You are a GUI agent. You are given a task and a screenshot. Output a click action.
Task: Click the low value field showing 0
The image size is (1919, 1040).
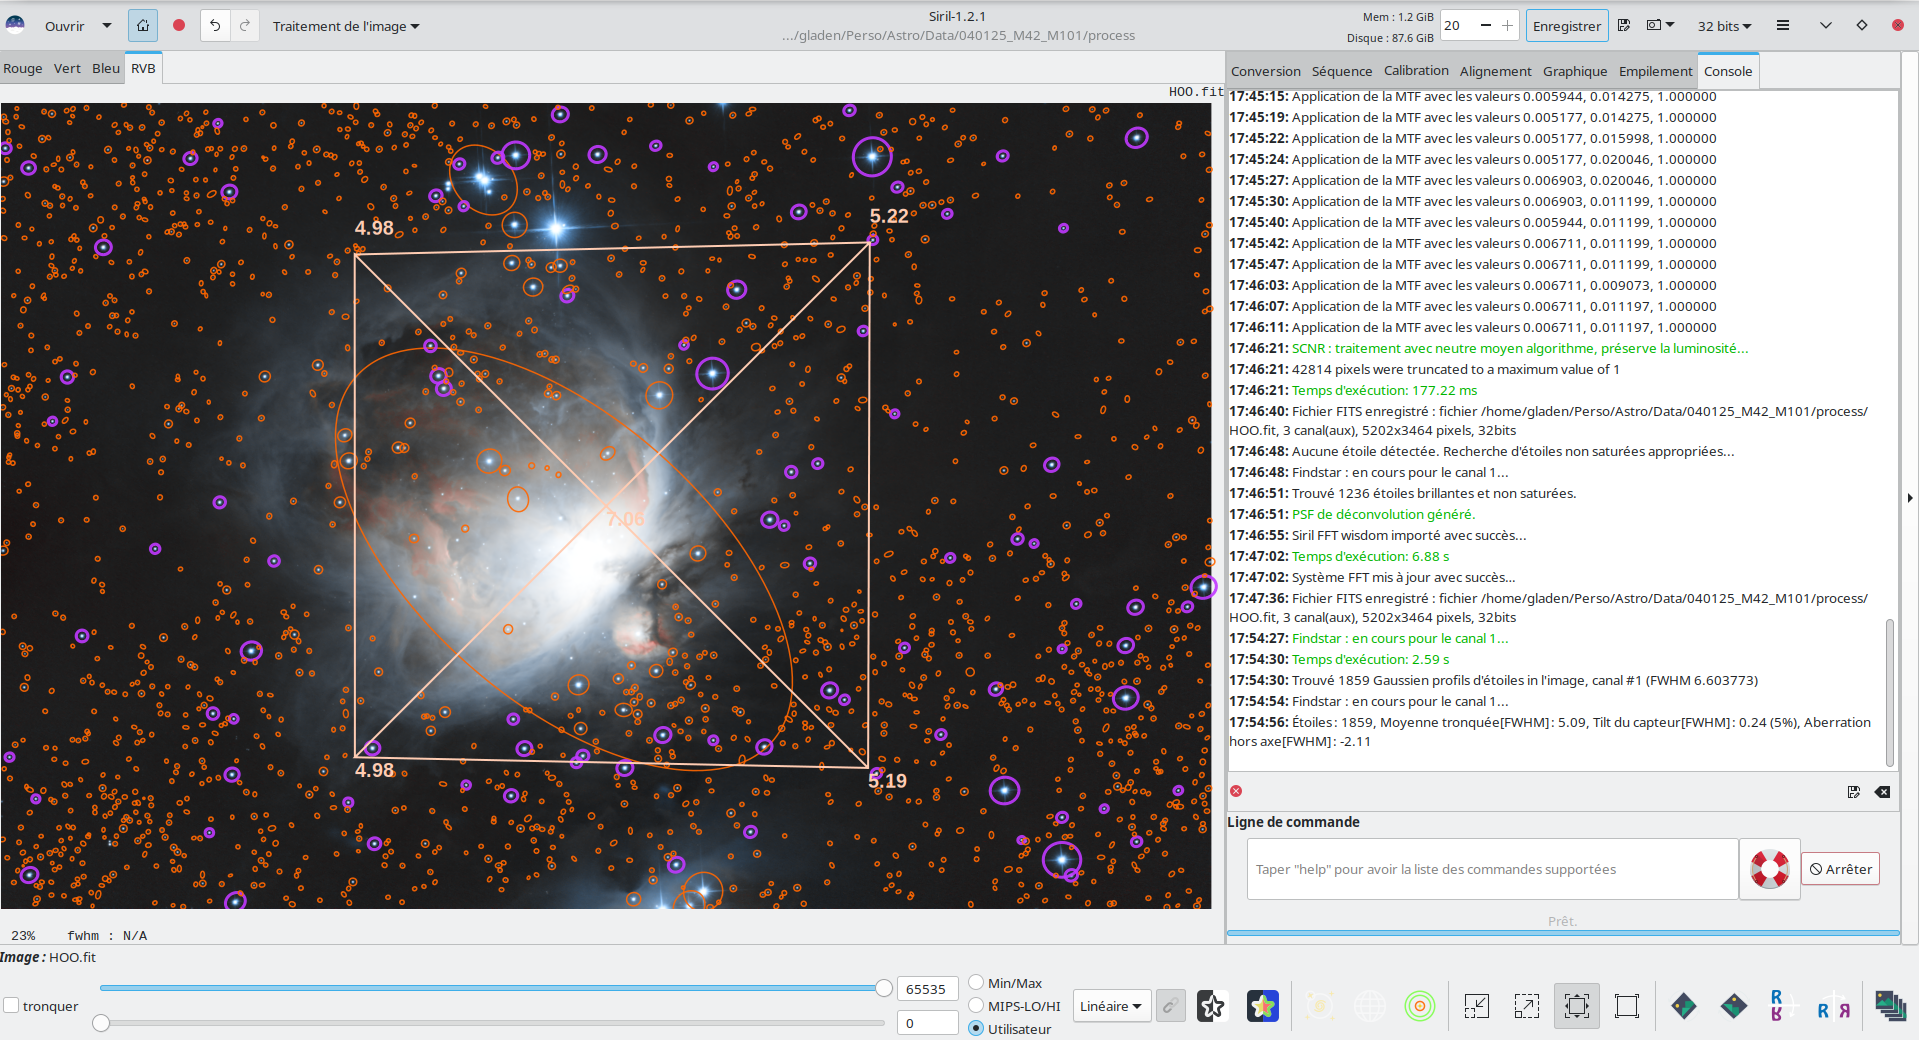click(927, 1023)
